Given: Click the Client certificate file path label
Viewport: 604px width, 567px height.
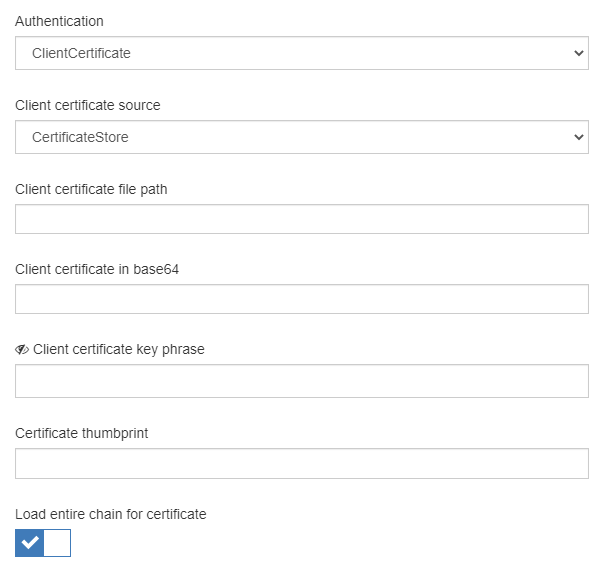Looking at the screenshot, I should point(91,189).
